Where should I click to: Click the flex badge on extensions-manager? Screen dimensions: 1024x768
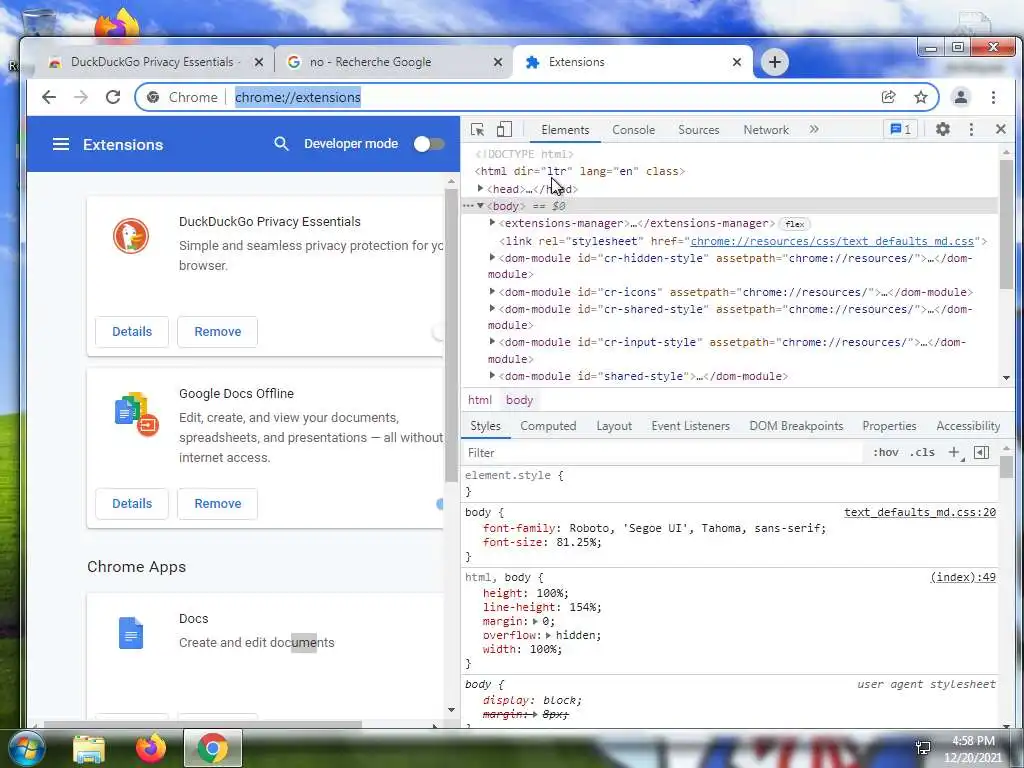pyautogui.click(x=795, y=224)
